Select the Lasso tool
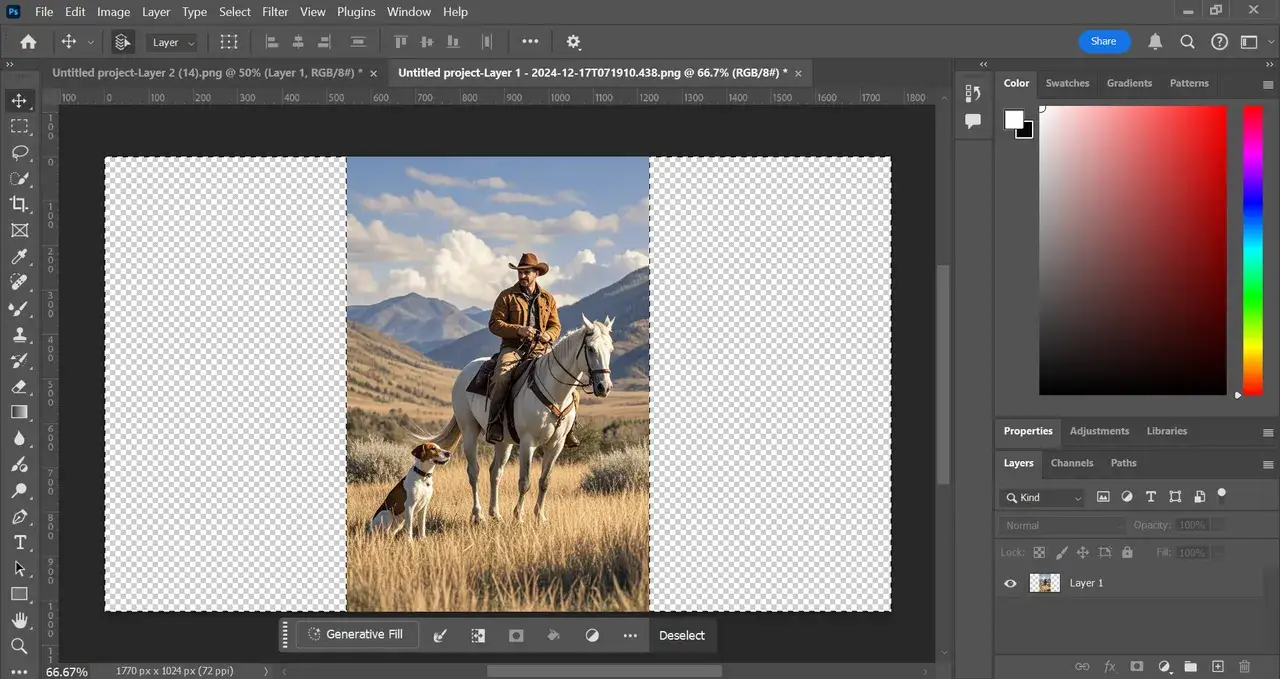 [x=19, y=152]
